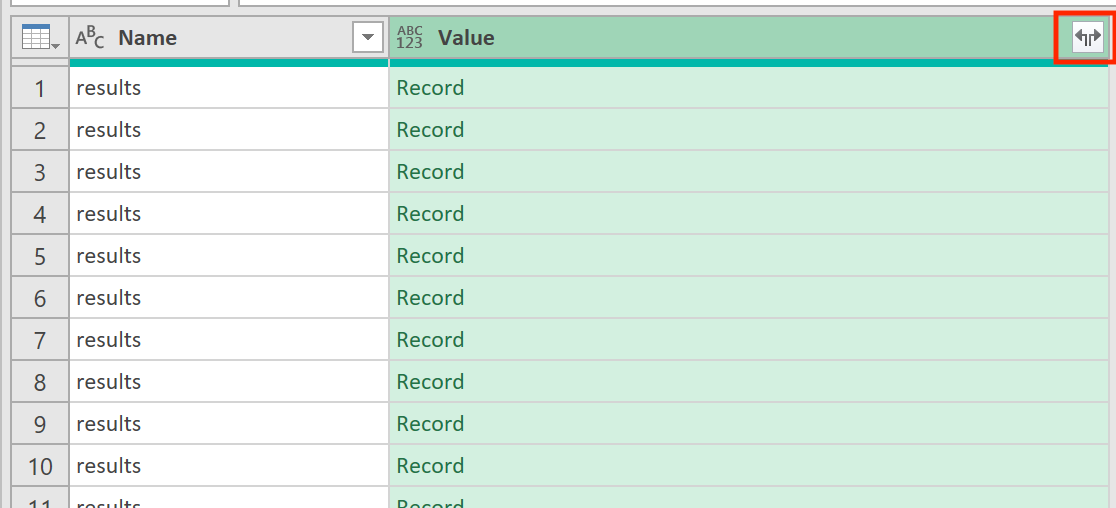Open the Record link in row 7

click(x=430, y=340)
